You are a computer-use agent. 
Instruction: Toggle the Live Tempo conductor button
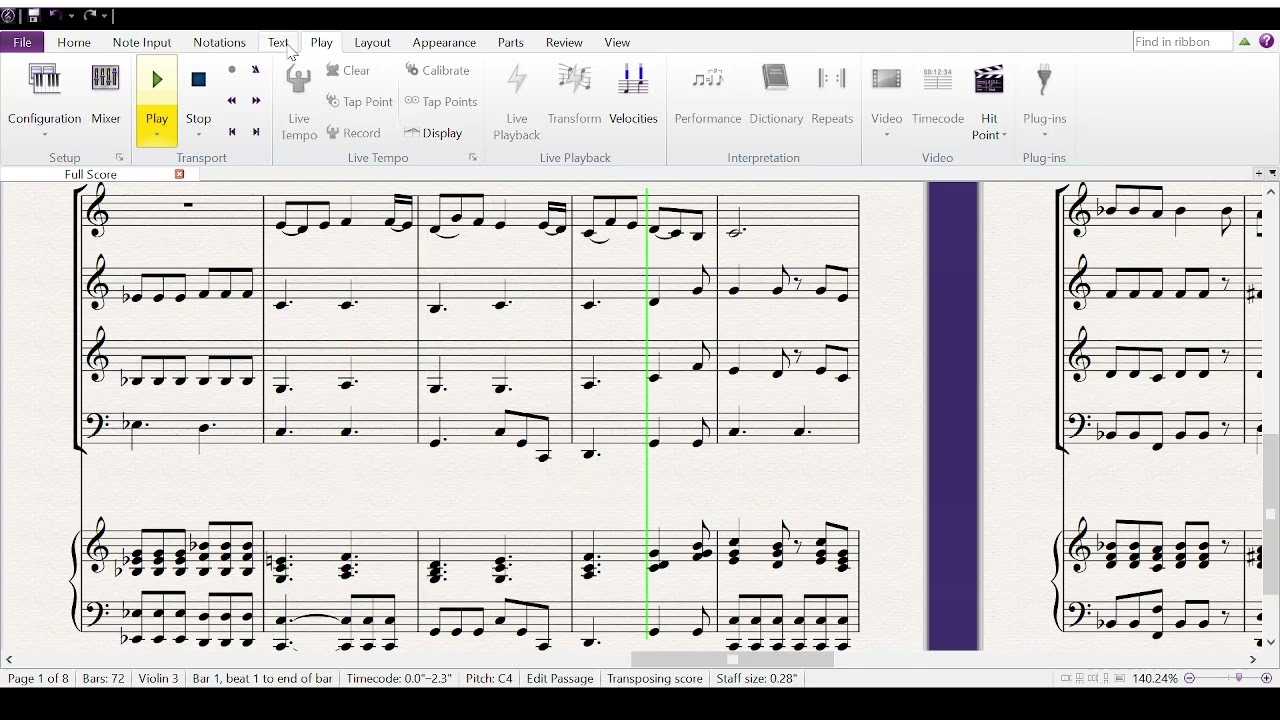coord(298,102)
